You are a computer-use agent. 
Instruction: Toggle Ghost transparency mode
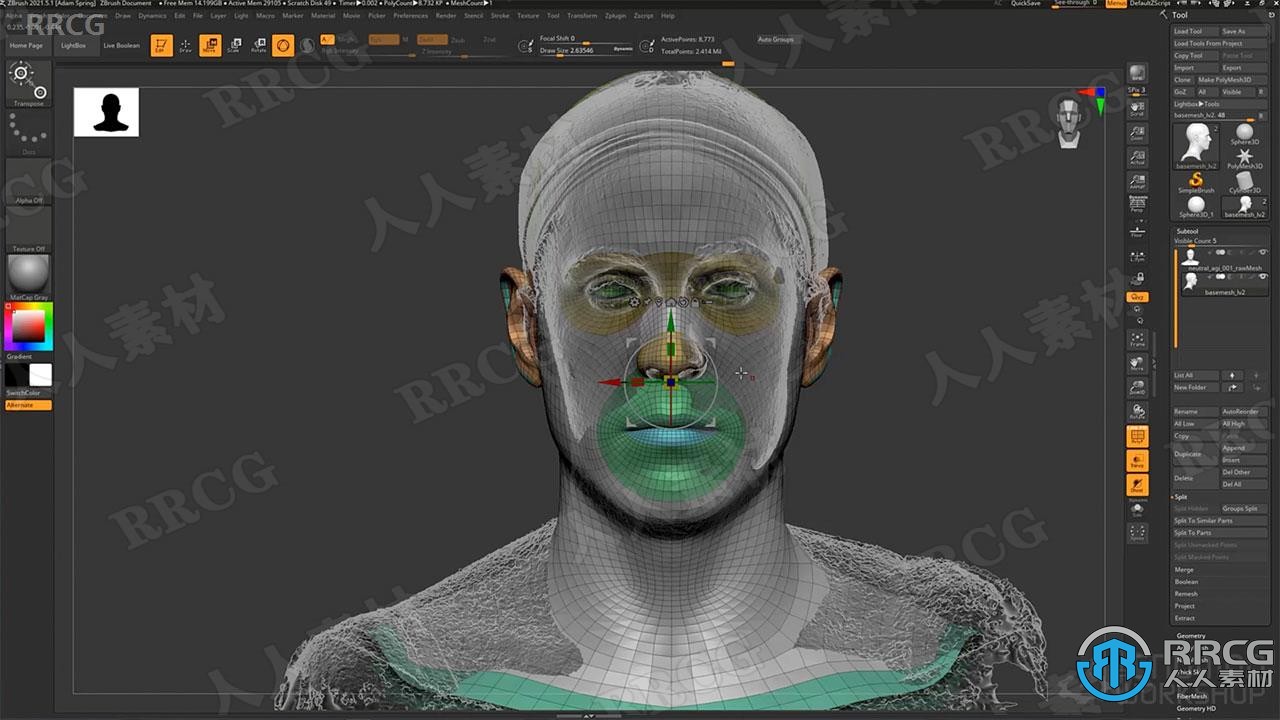(1137, 485)
